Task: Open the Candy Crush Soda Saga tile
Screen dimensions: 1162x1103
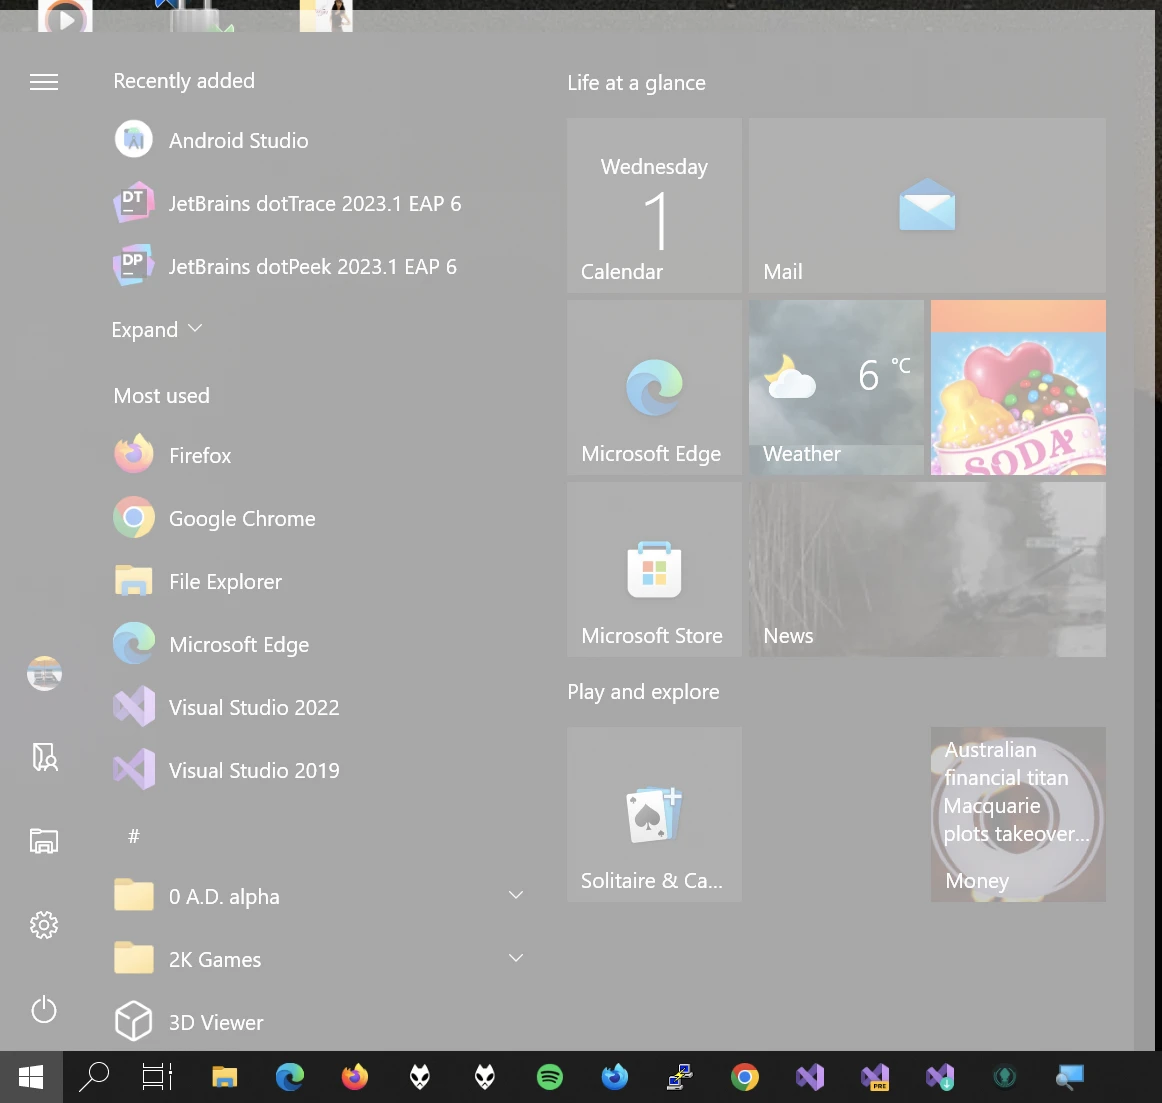Action: [x=1018, y=388]
